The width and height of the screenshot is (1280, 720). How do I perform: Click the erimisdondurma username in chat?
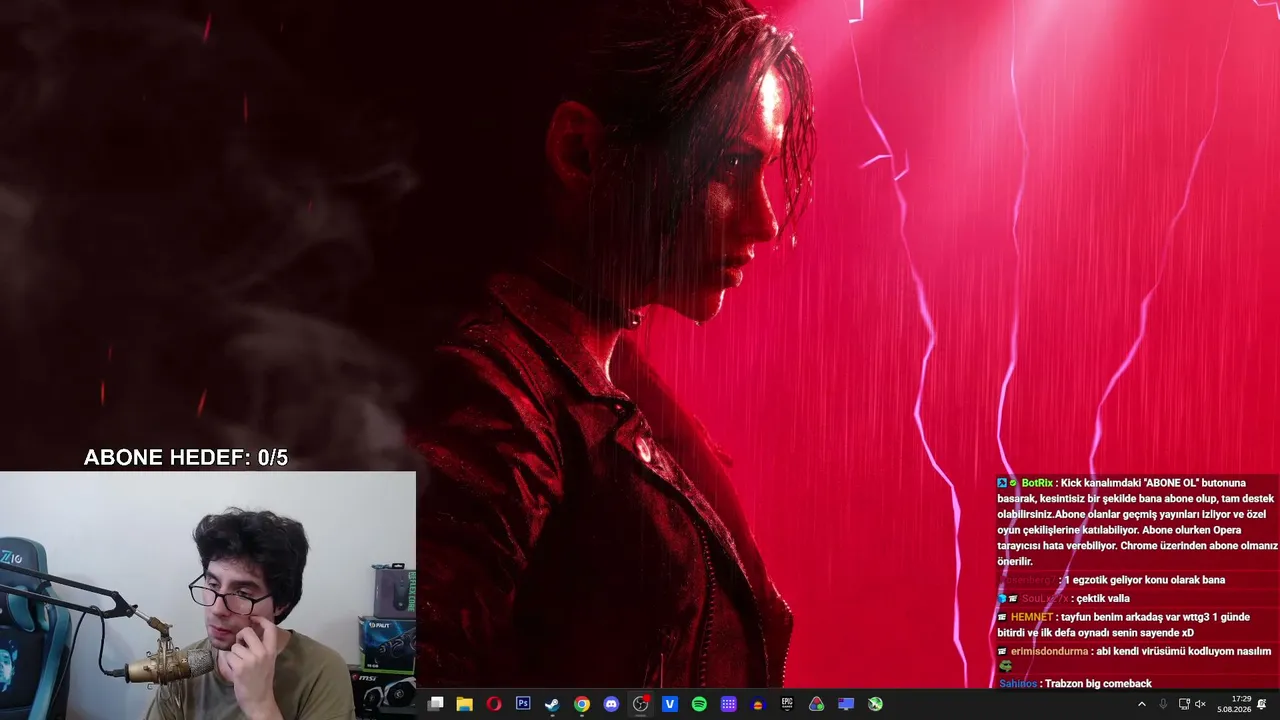click(1049, 651)
